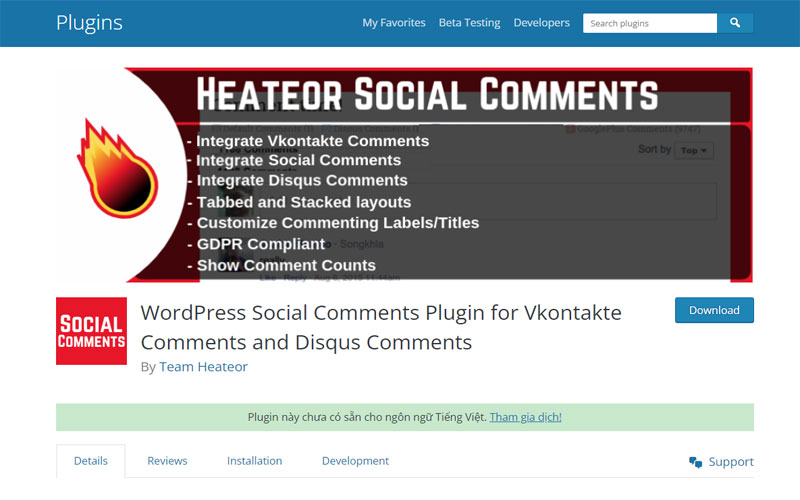
Task: Click the Tham gia dịch! translation link
Action: 526,417
